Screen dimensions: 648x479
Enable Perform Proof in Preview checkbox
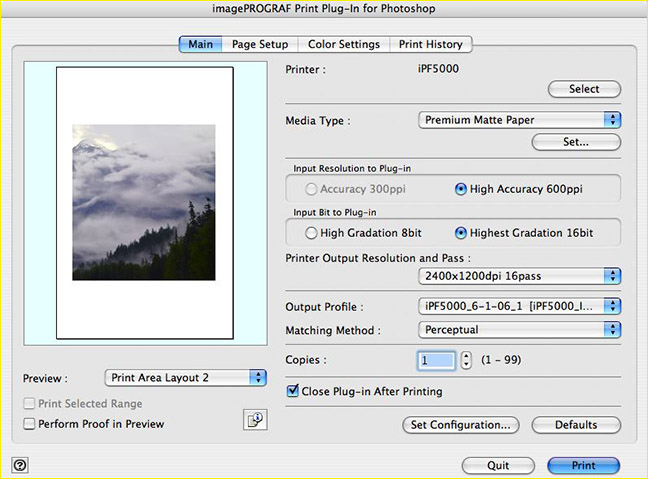point(29,424)
